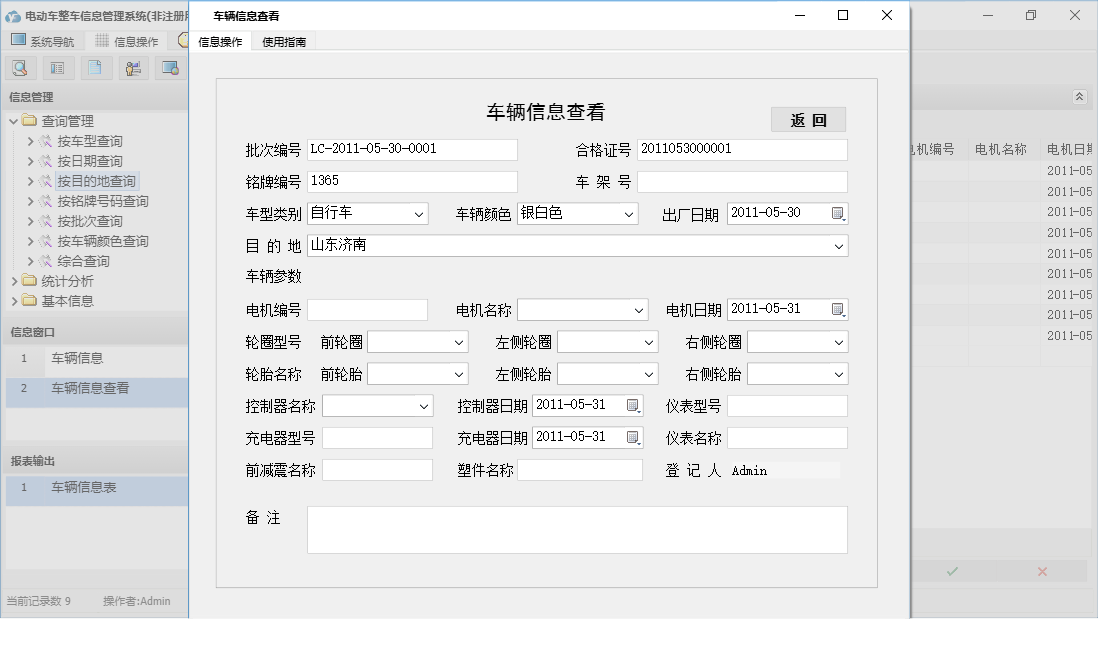The height and width of the screenshot is (665, 1098).
Task: Open the 充电器日期 calendar picker
Action: pos(633,437)
